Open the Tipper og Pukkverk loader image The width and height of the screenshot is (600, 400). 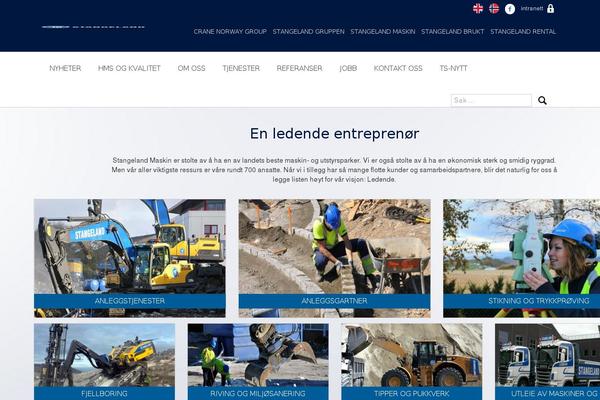click(412, 355)
